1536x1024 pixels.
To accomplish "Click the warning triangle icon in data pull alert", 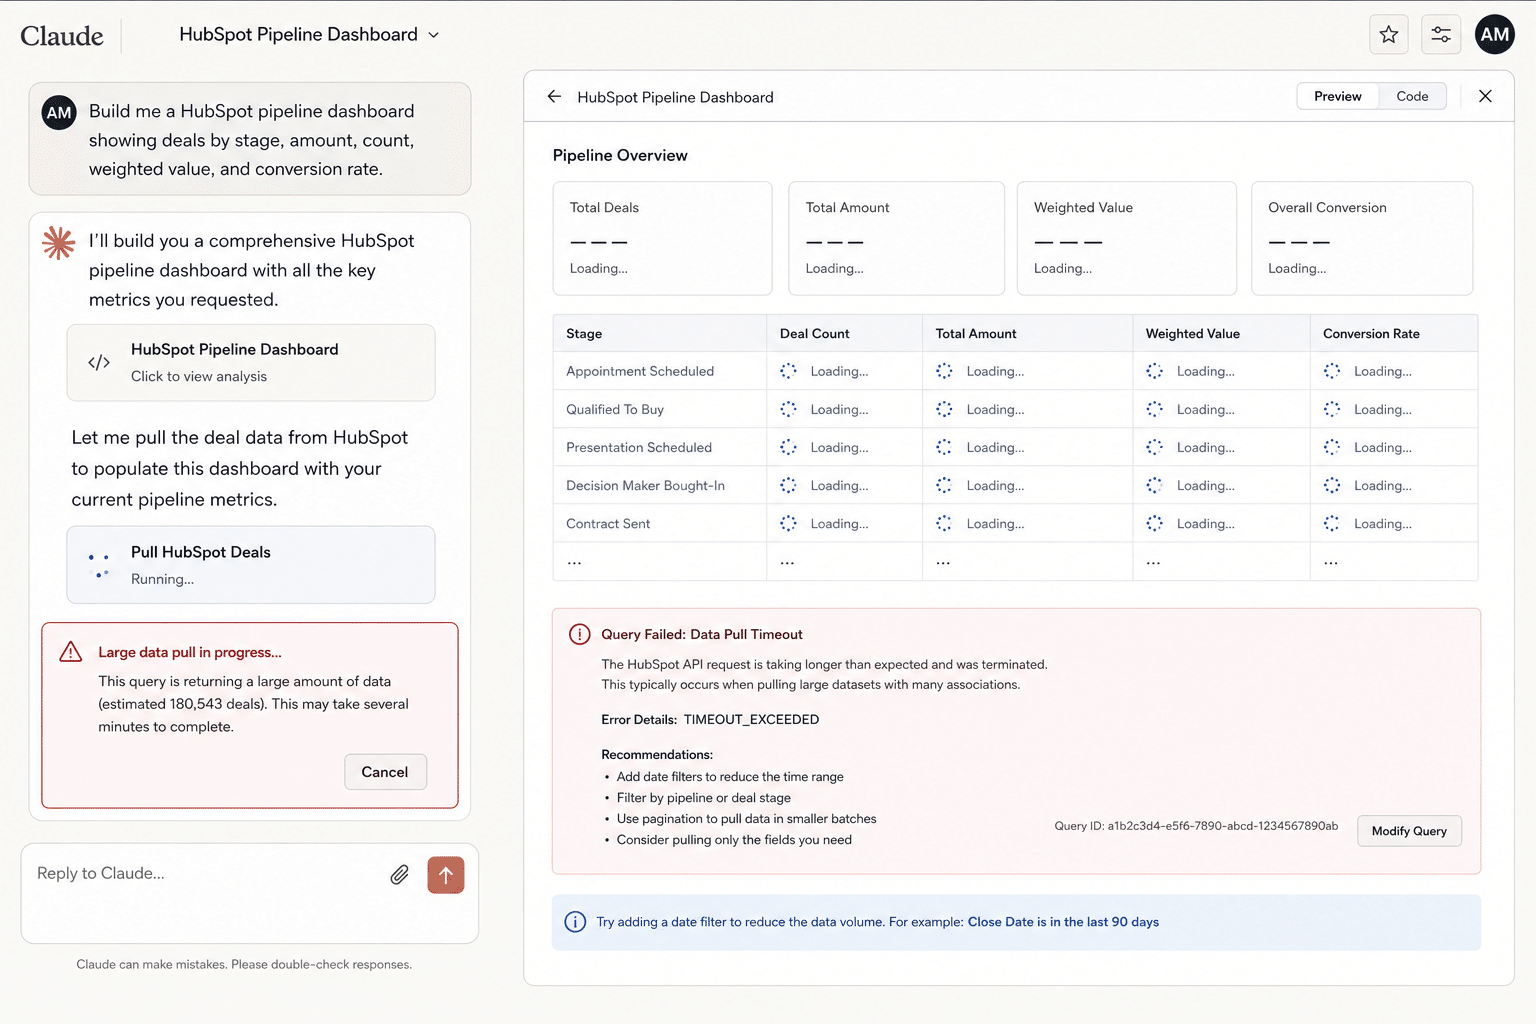I will (x=71, y=652).
